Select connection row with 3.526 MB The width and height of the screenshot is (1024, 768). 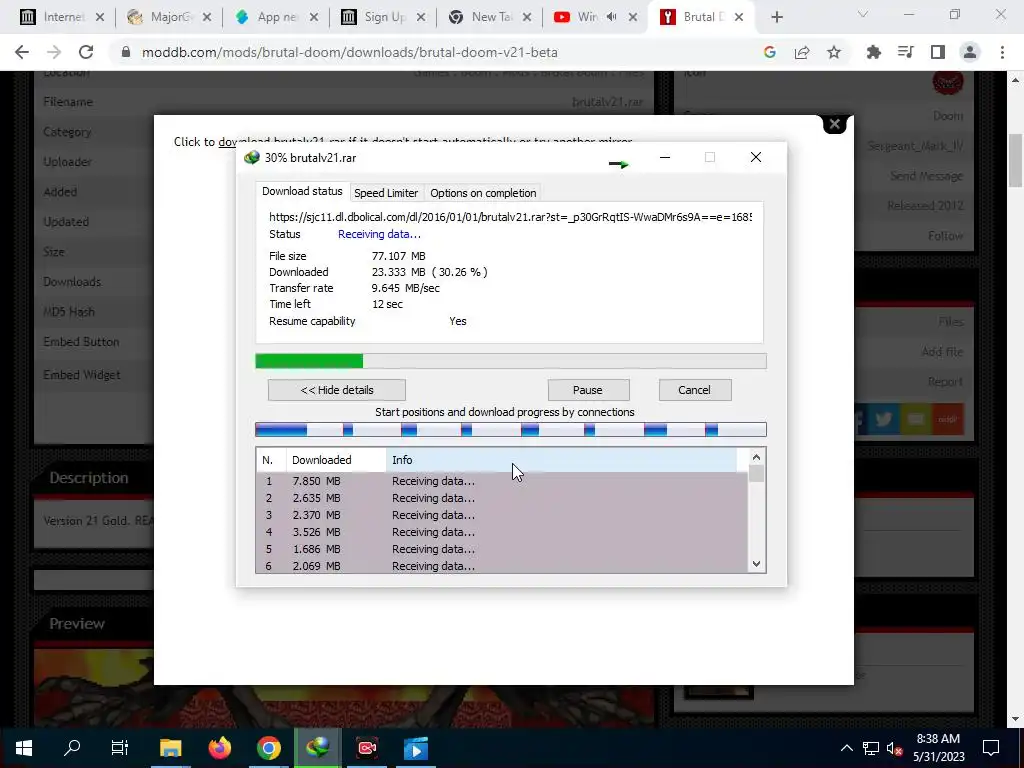pyautogui.click(x=502, y=532)
